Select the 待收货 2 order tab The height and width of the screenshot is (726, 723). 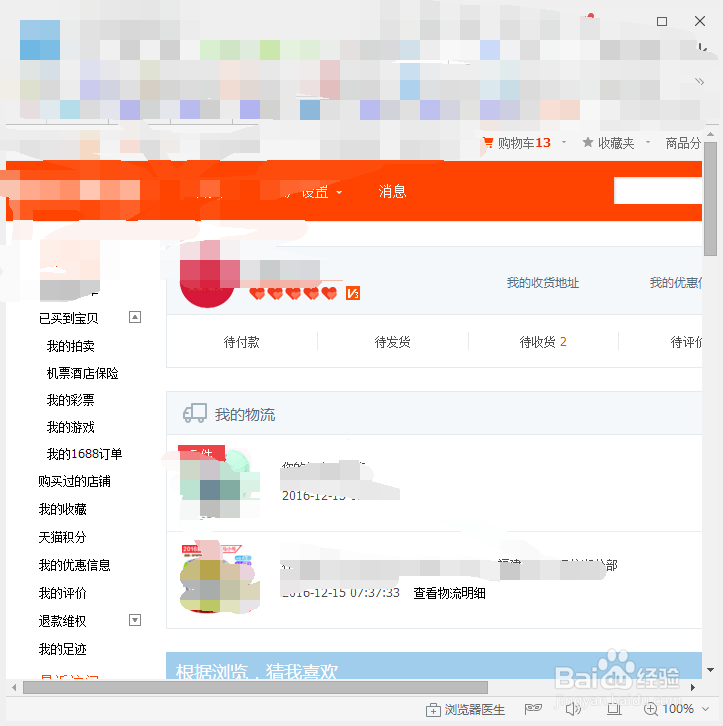point(543,342)
